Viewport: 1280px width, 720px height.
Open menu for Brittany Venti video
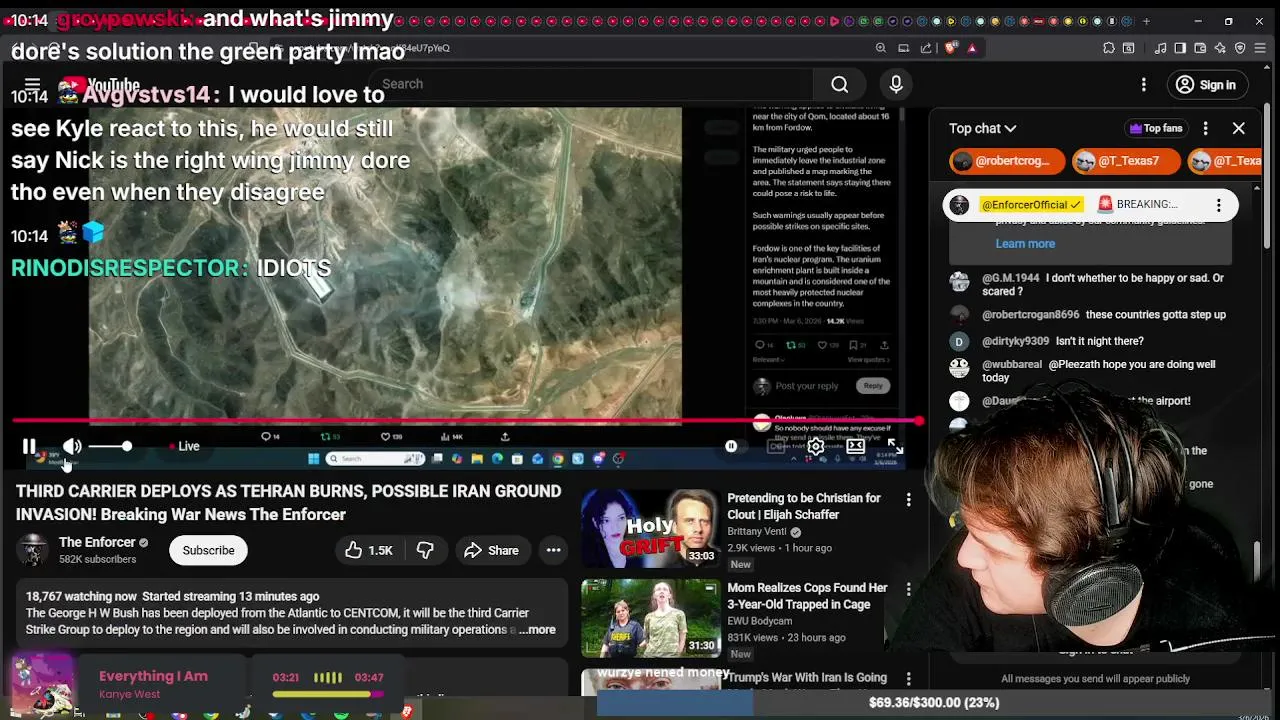pyautogui.click(x=908, y=499)
